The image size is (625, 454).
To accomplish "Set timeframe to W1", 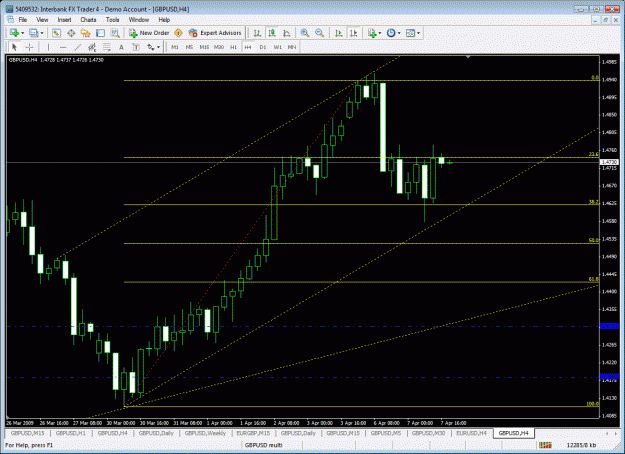I will [x=277, y=47].
